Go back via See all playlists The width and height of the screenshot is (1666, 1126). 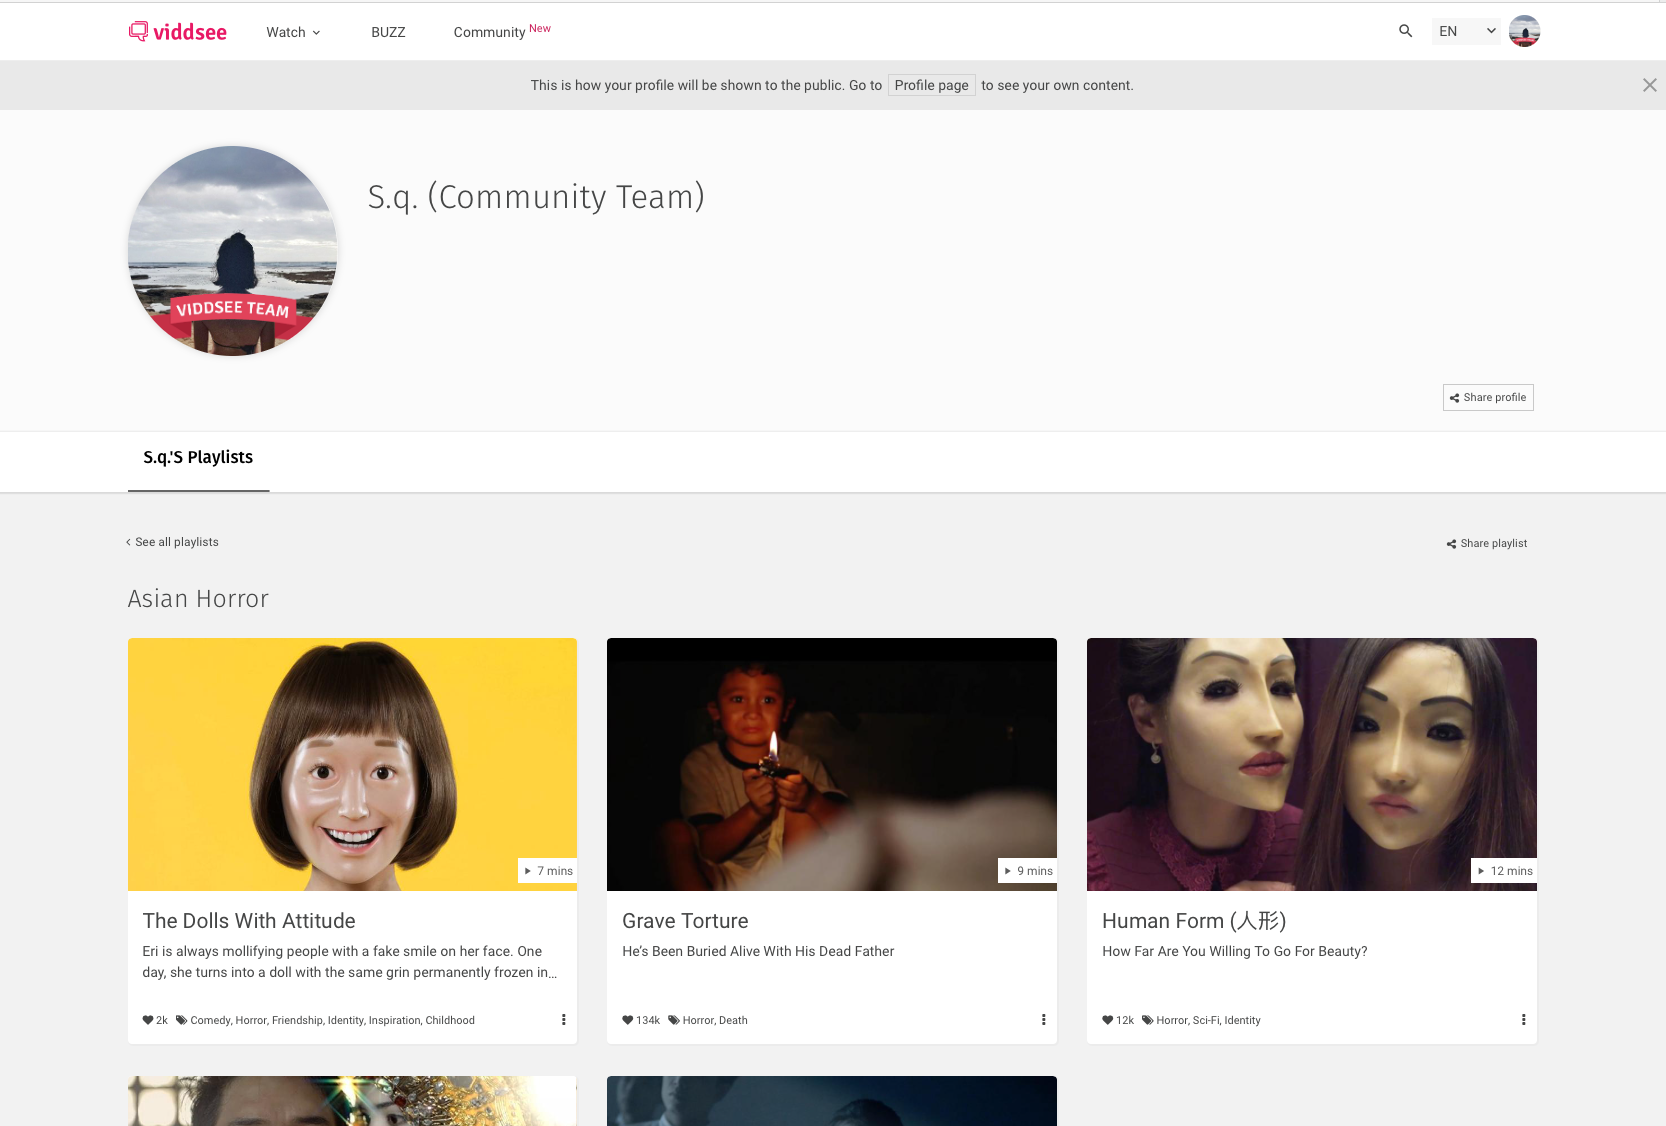[172, 542]
